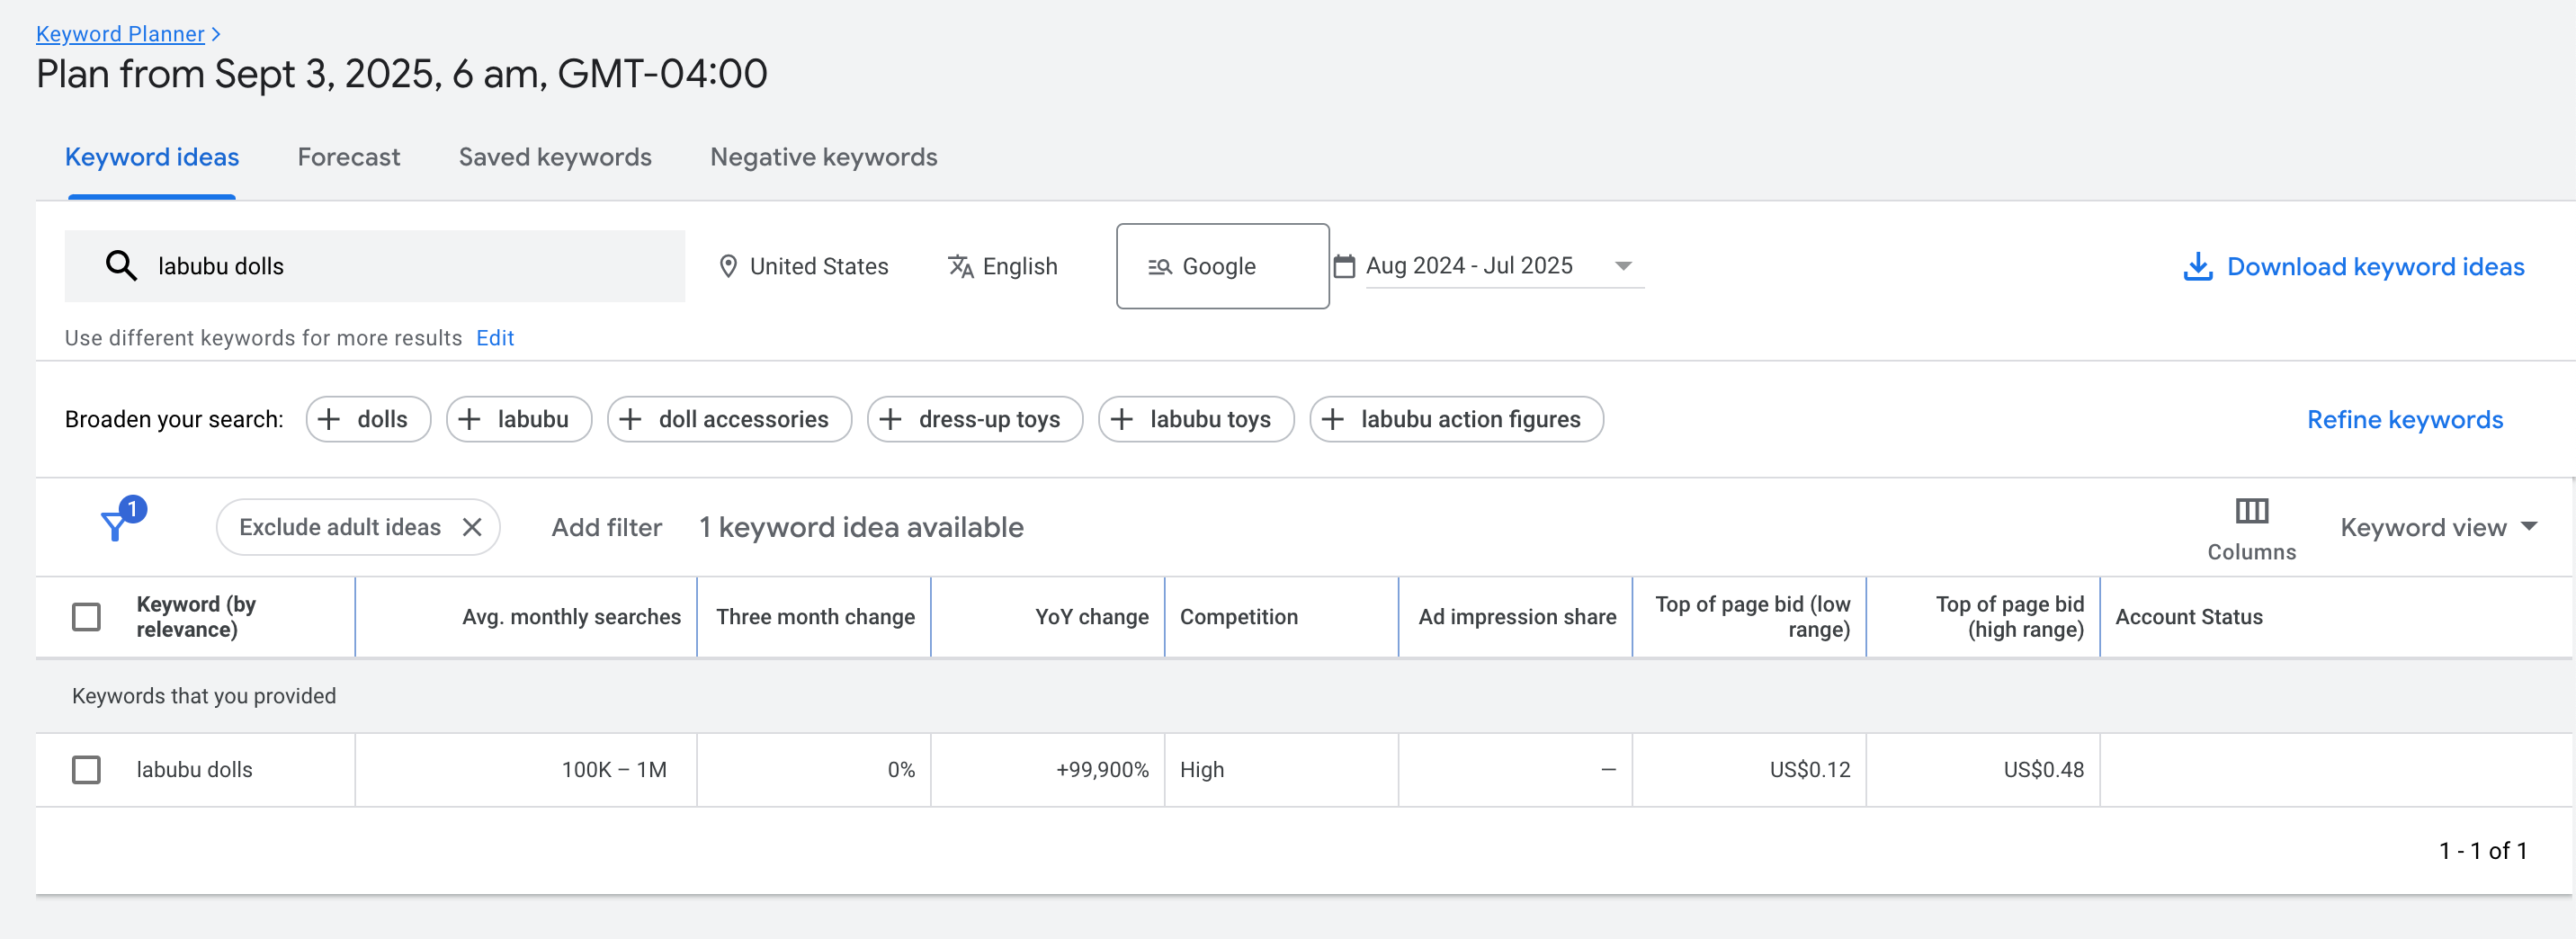Click '1 keyword idea available' text
Screen dimensions: 2576x939
click(861, 527)
